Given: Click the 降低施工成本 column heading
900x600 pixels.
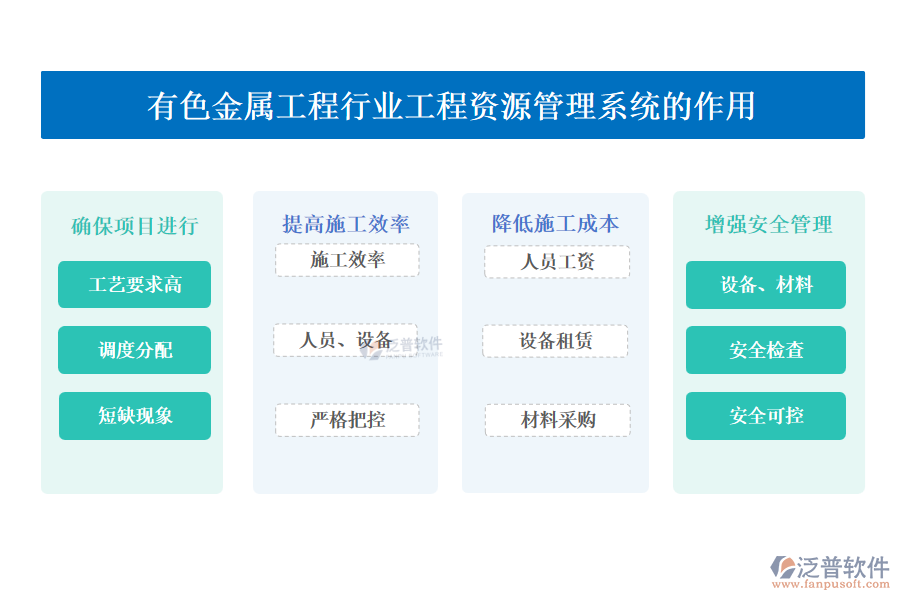Looking at the screenshot, I should [555, 224].
